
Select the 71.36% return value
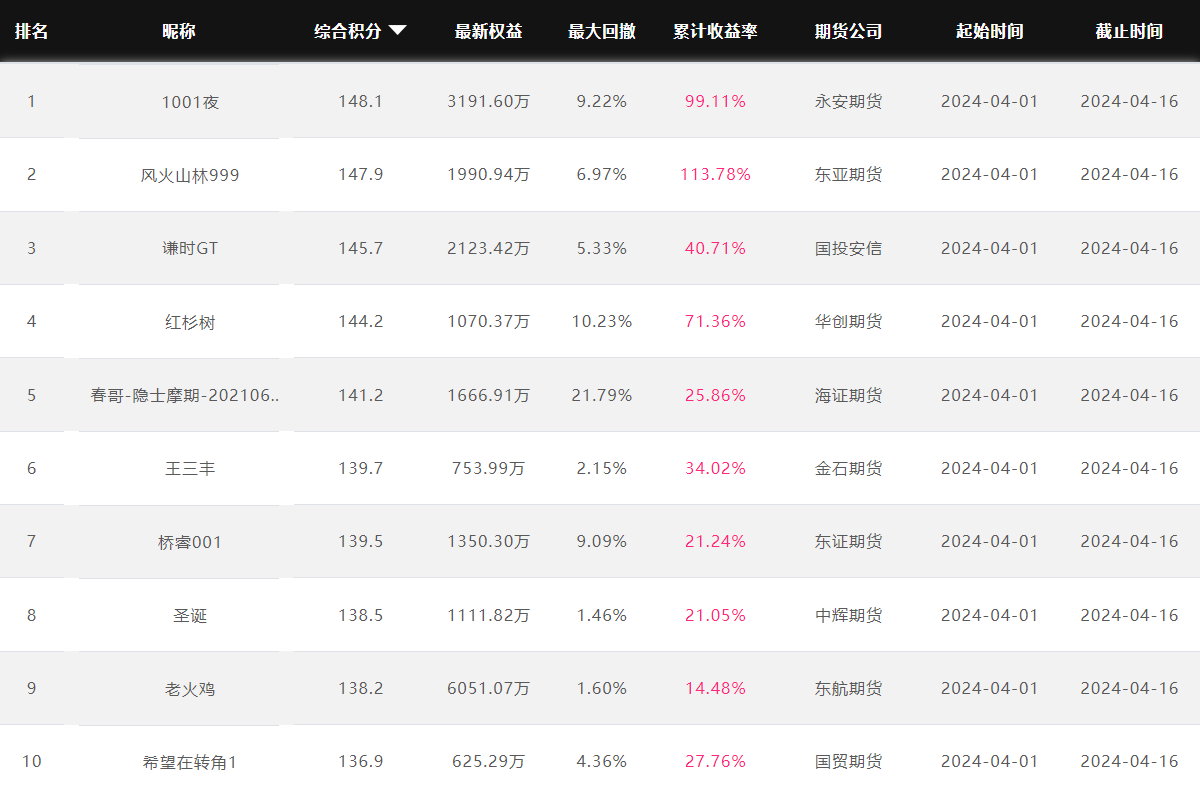(715, 321)
